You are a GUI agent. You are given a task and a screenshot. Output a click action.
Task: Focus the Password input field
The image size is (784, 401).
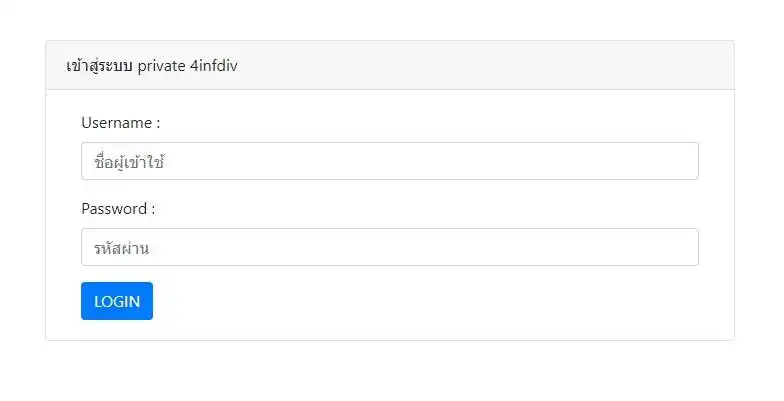[x=389, y=247]
